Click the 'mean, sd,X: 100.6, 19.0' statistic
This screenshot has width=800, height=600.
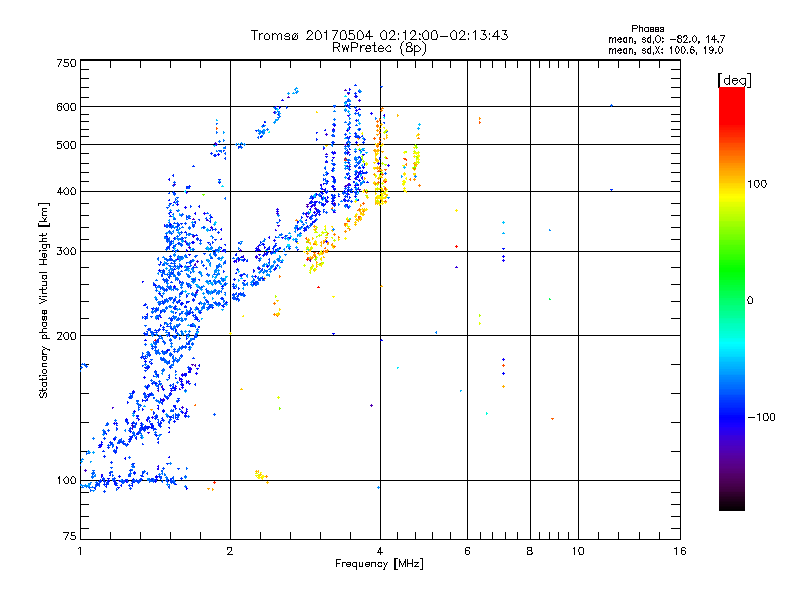(x=665, y=50)
